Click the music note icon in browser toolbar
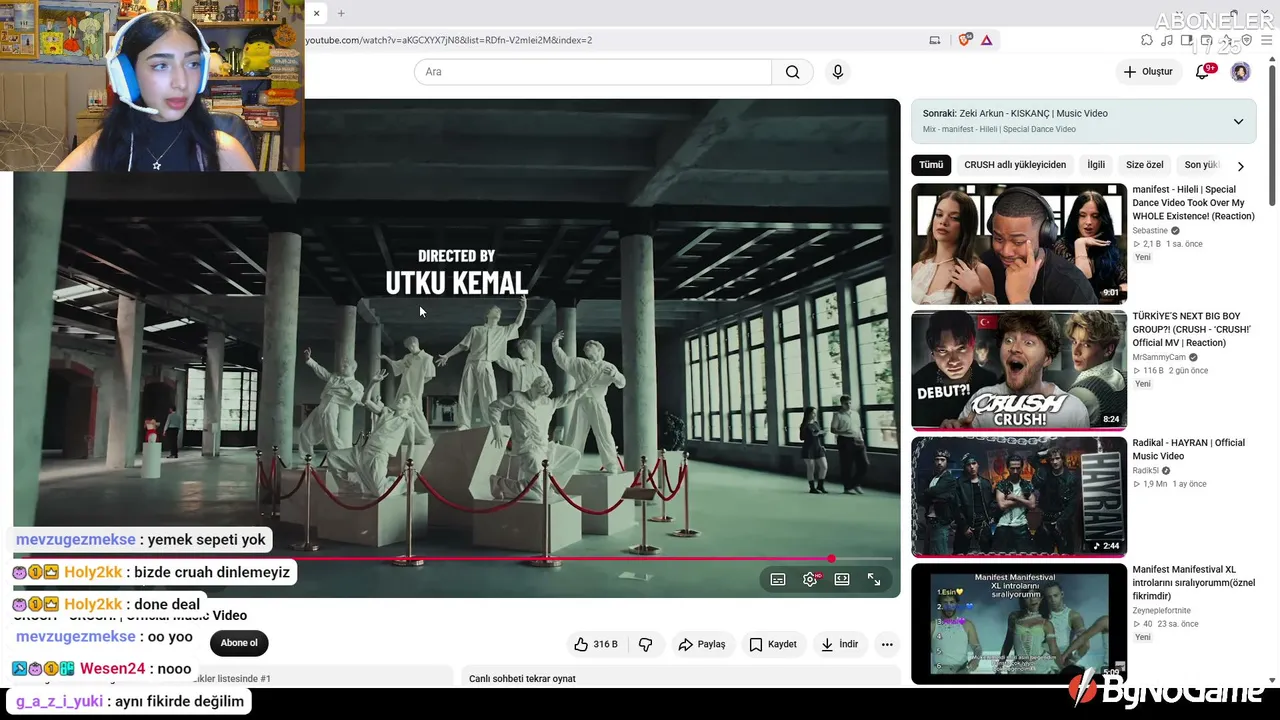This screenshot has width=1280, height=720. [x=1167, y=40]
